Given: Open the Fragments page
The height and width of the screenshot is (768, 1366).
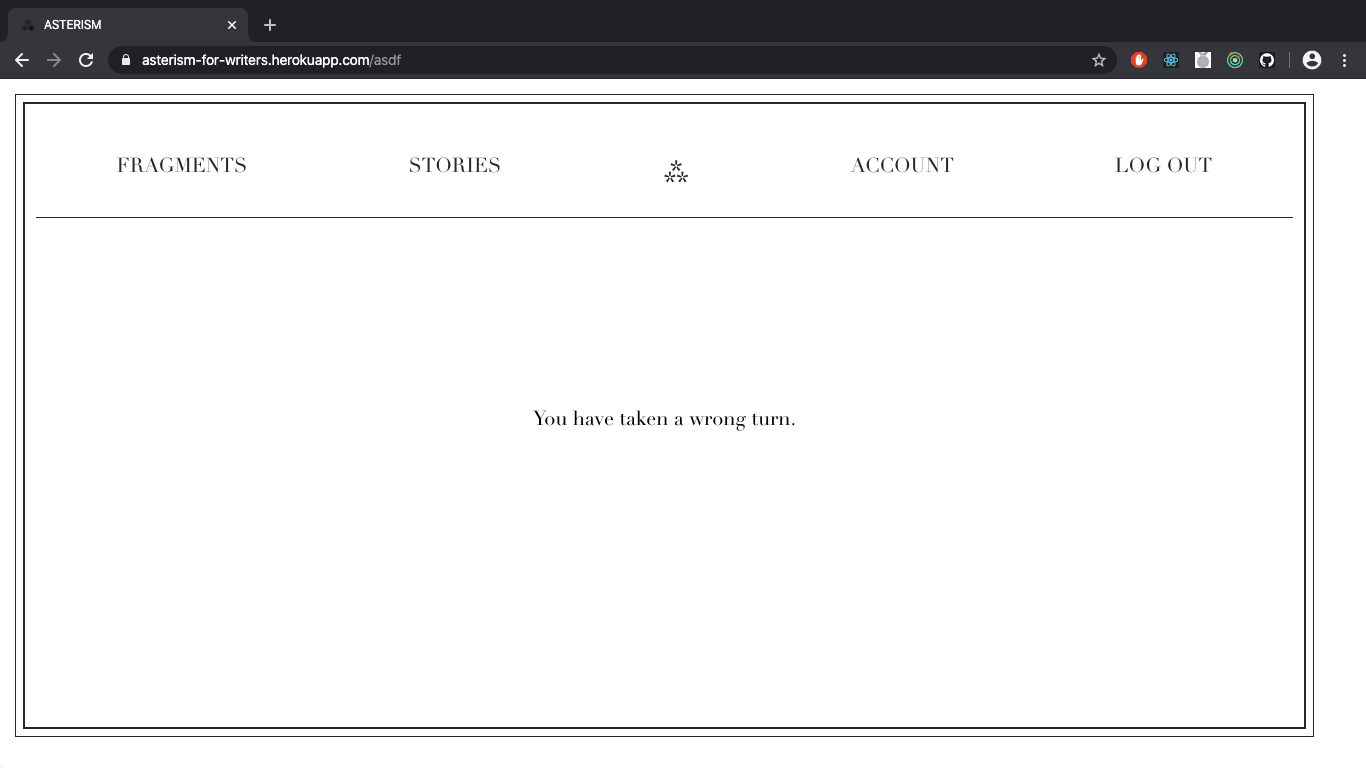Looking at the screenshot, I should pyautogui.click(x=182, y=166).
